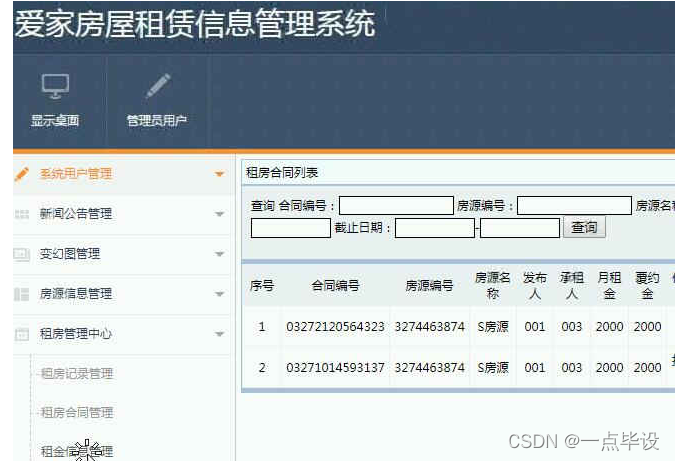Expand the 房源信息管理 menu arrow

point(220,294)
